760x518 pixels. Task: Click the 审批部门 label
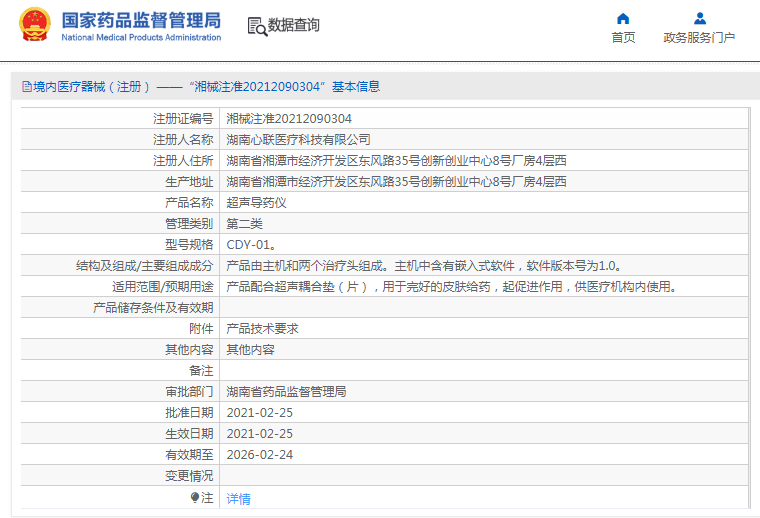tap(189, 392)
